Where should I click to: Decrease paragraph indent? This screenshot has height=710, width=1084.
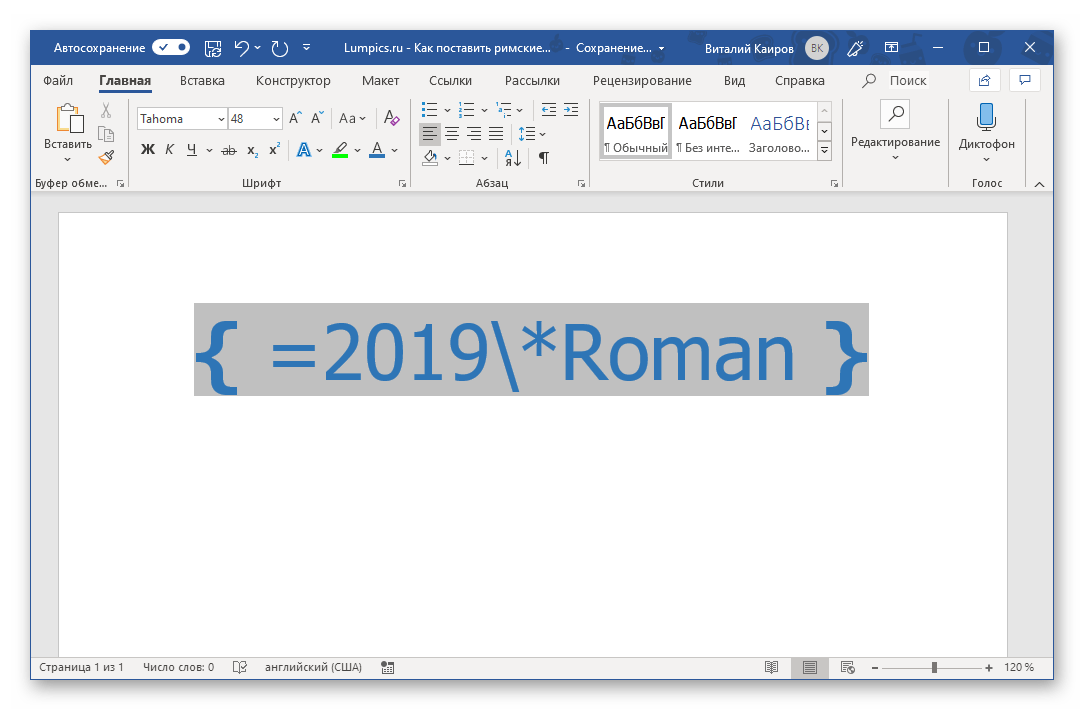click(x=549, y=110)
